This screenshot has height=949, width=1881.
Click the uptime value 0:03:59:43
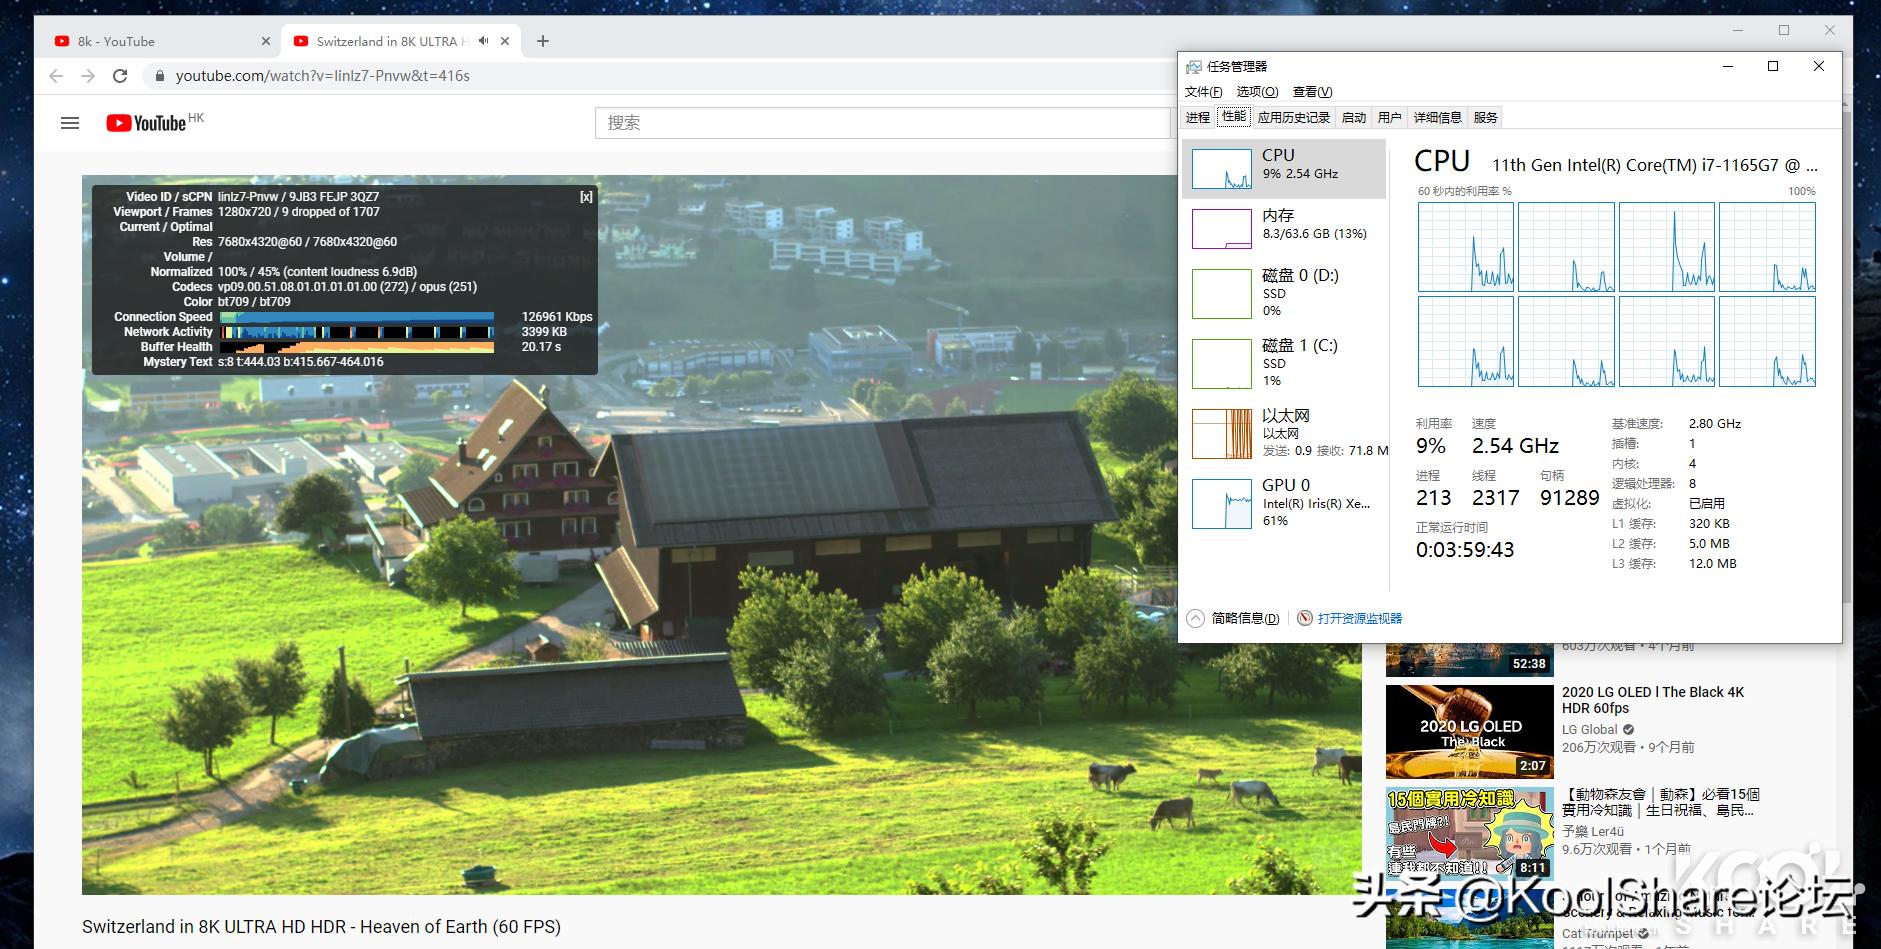click(1465, 550)
